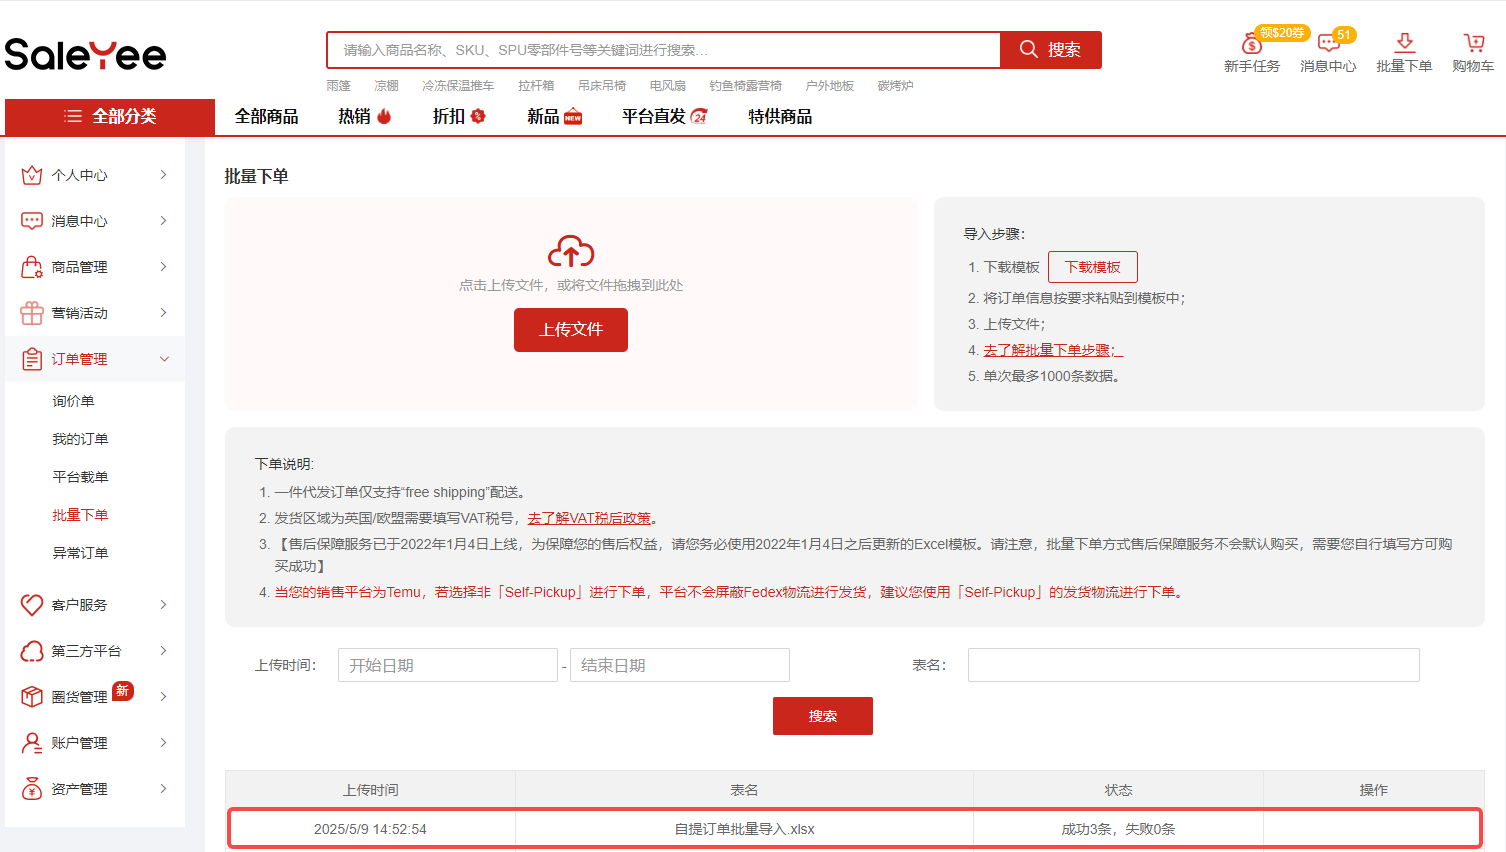
Task: Select 我的订单 in the sidebar
Action: [80, 439]
